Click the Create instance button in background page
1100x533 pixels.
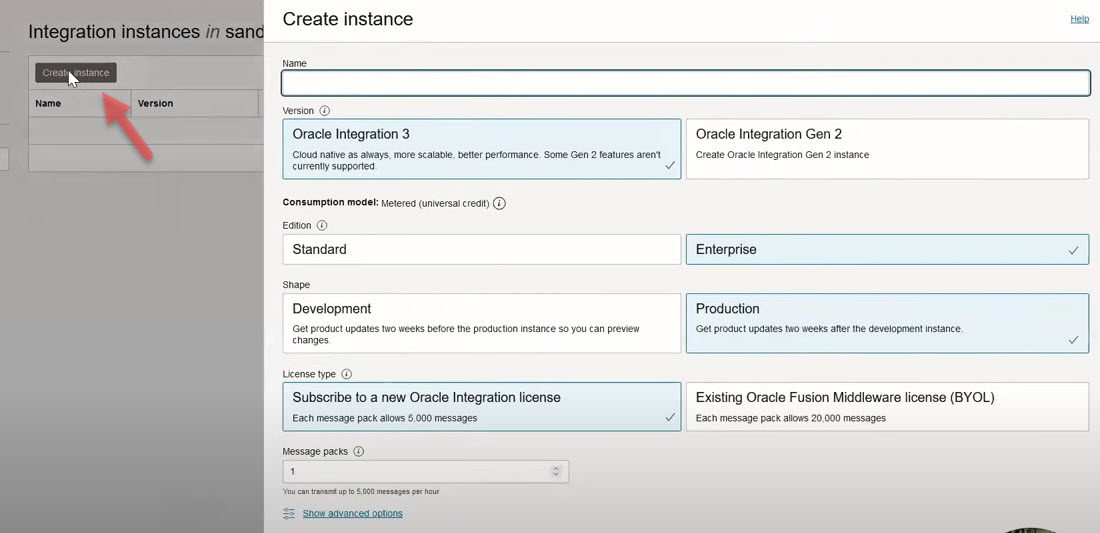tap(76, 73)
